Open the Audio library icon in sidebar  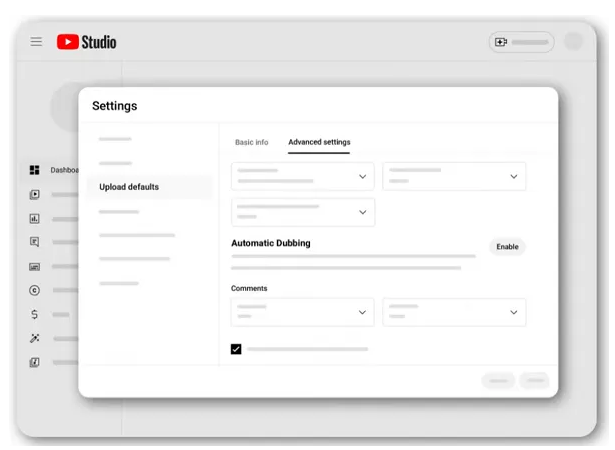[35, 362]
